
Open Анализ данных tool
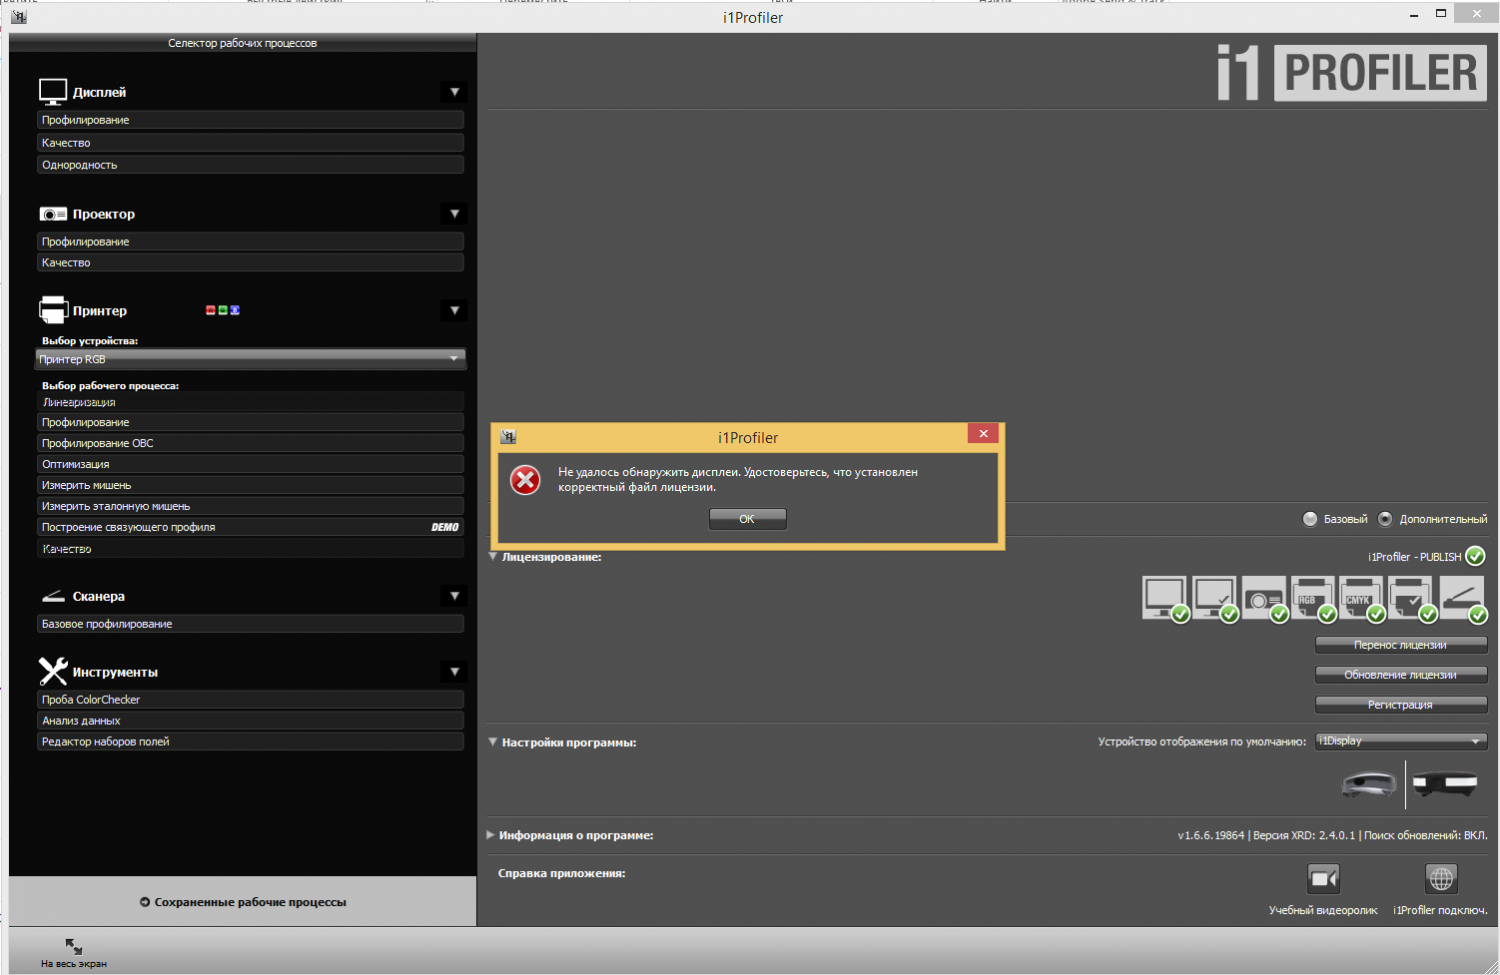(251, 721)
